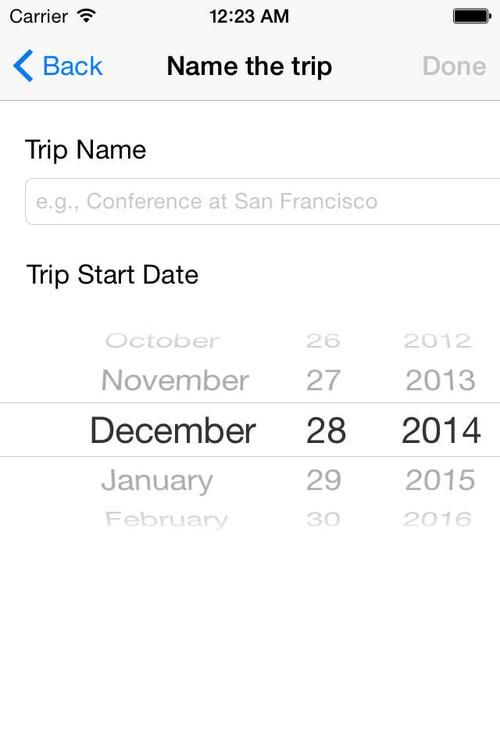Screen dimensions: 500x750
Task: Set year to 2015 in picker
Action: tap(440, 480)
